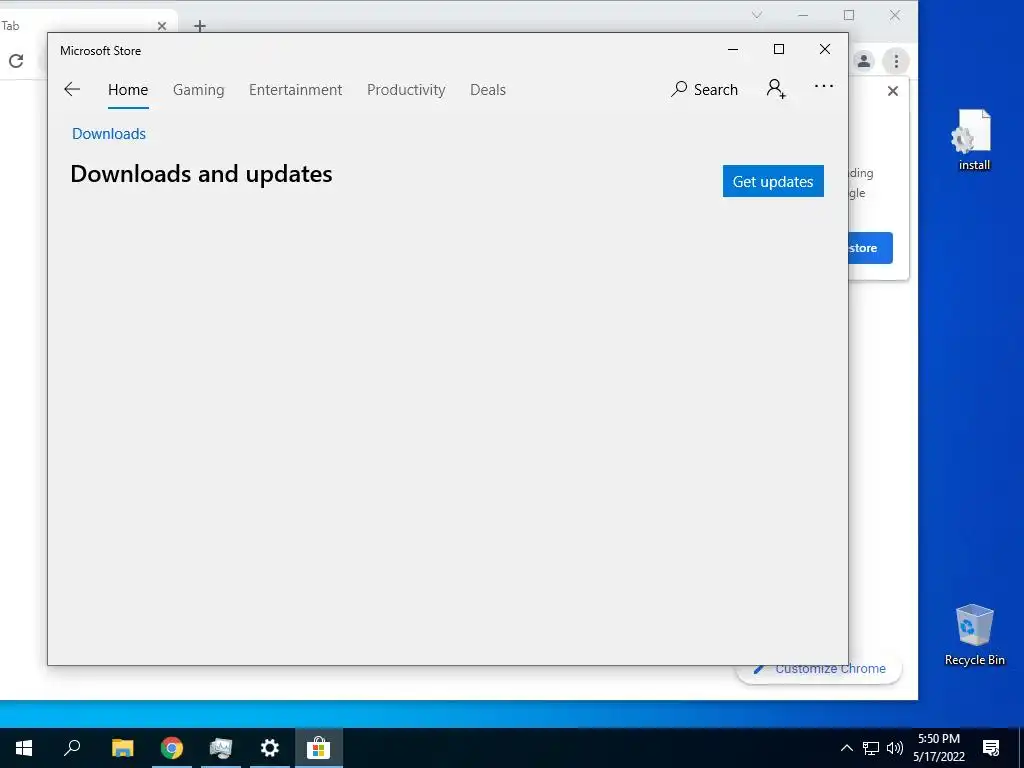
Task: Maximize the Microsoft Store window
Action: pos(779,49)
